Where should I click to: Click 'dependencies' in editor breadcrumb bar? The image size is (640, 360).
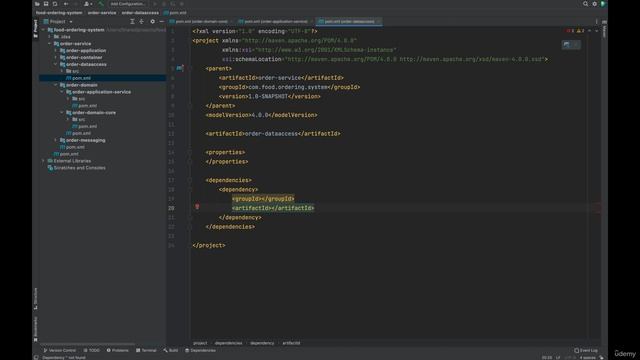pyautogui.click(x=228, y=343)
